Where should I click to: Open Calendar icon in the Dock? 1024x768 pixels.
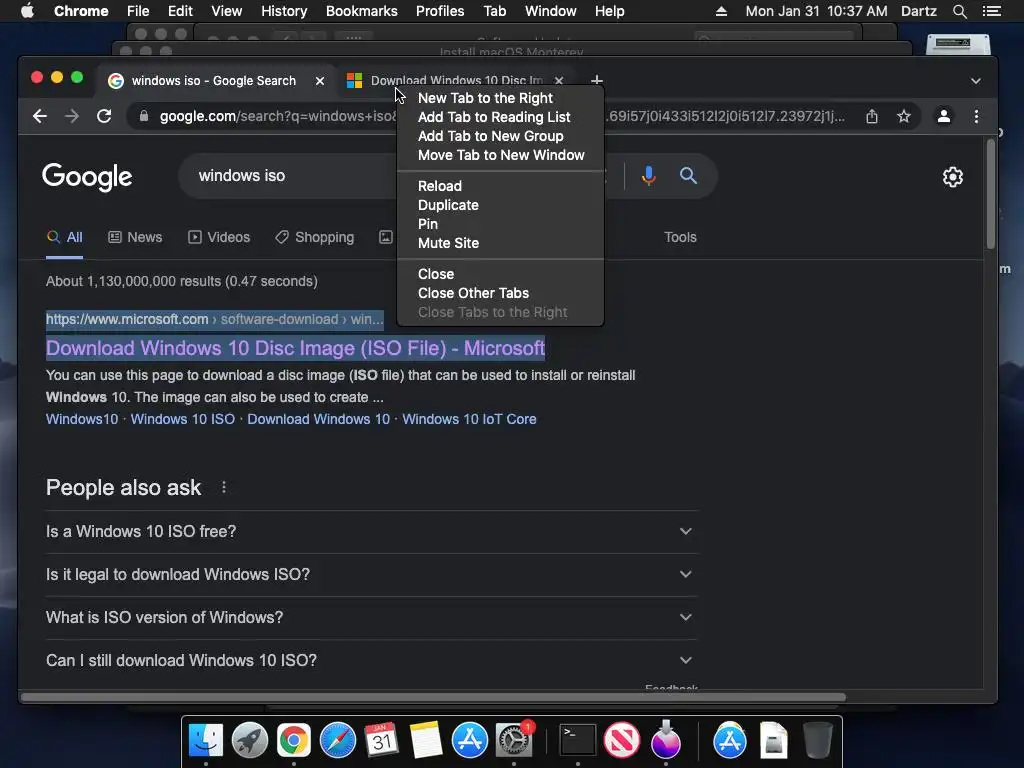pos(381,741)
